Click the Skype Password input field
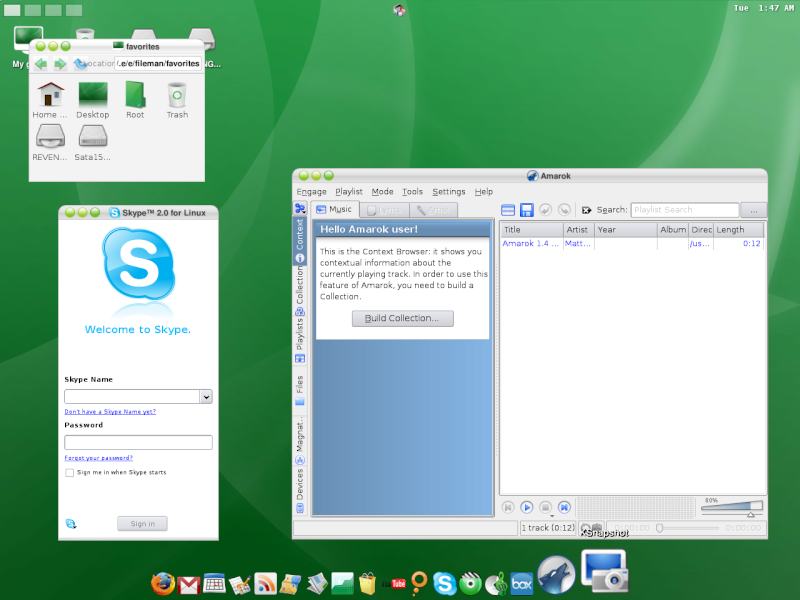This screenshot has height=600, width=800. coord(138,442)
